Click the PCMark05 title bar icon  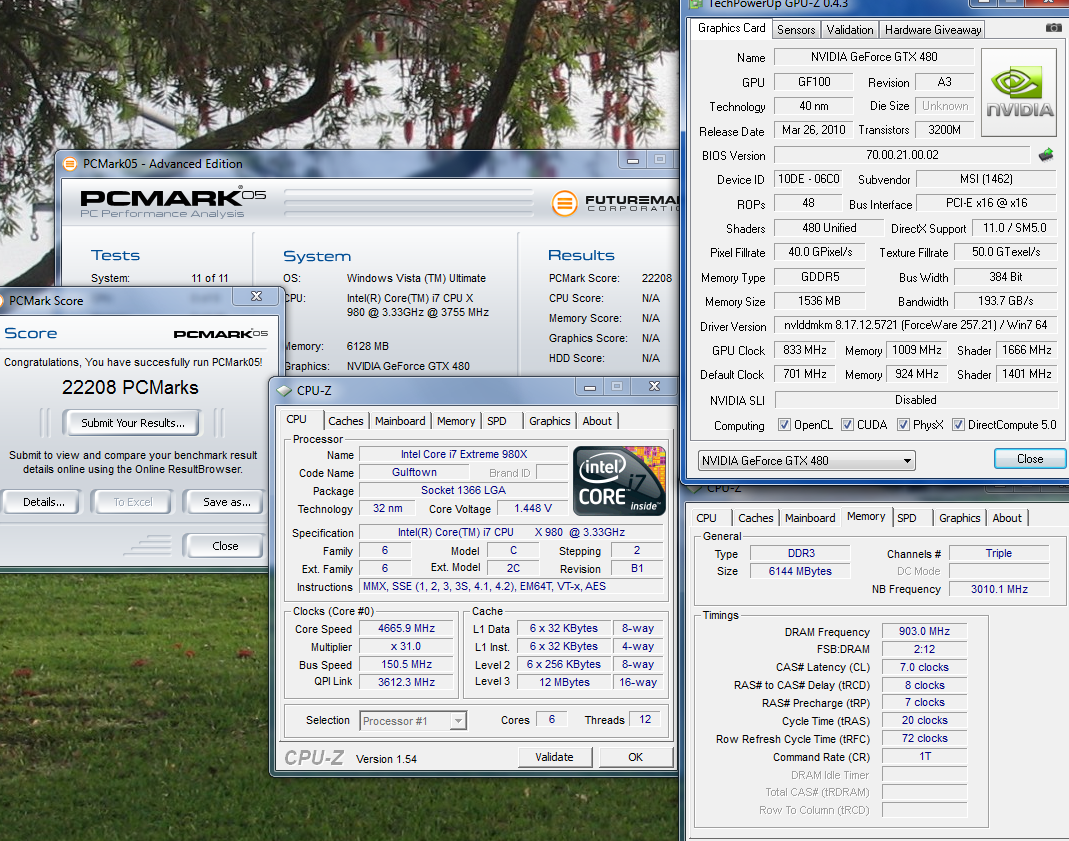pos(70,164)
